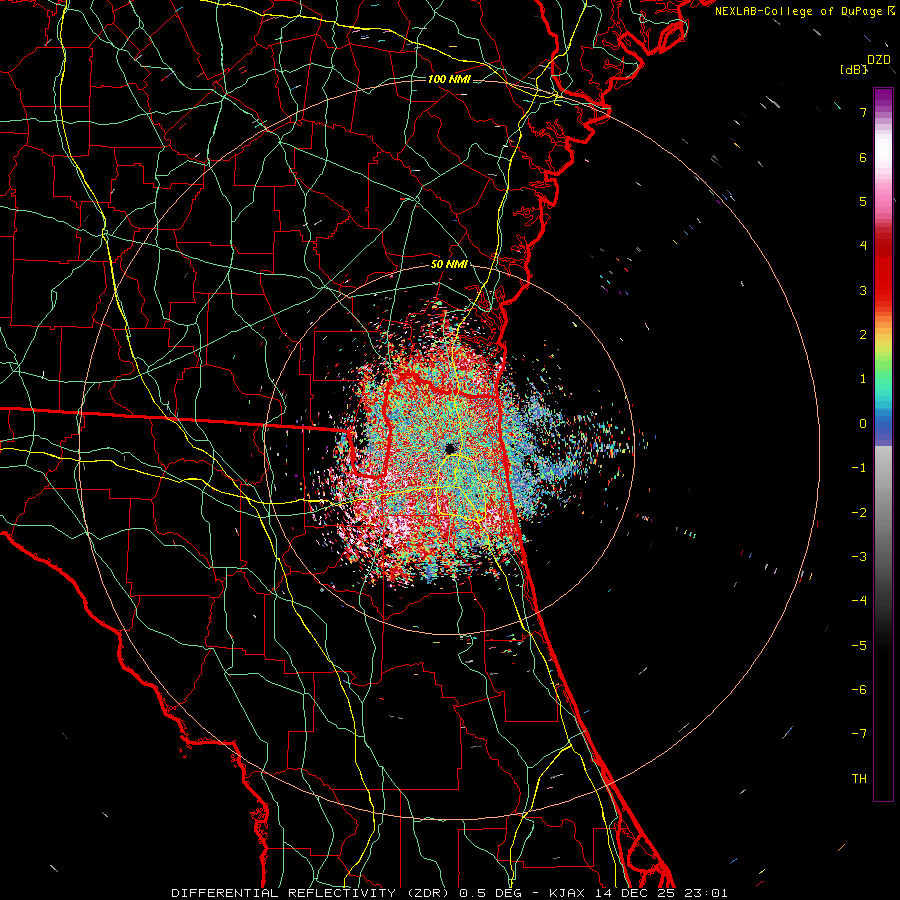Click the -7 value on color scale
This screenshot has height=900, width=900.
click(x=859, y=734)
